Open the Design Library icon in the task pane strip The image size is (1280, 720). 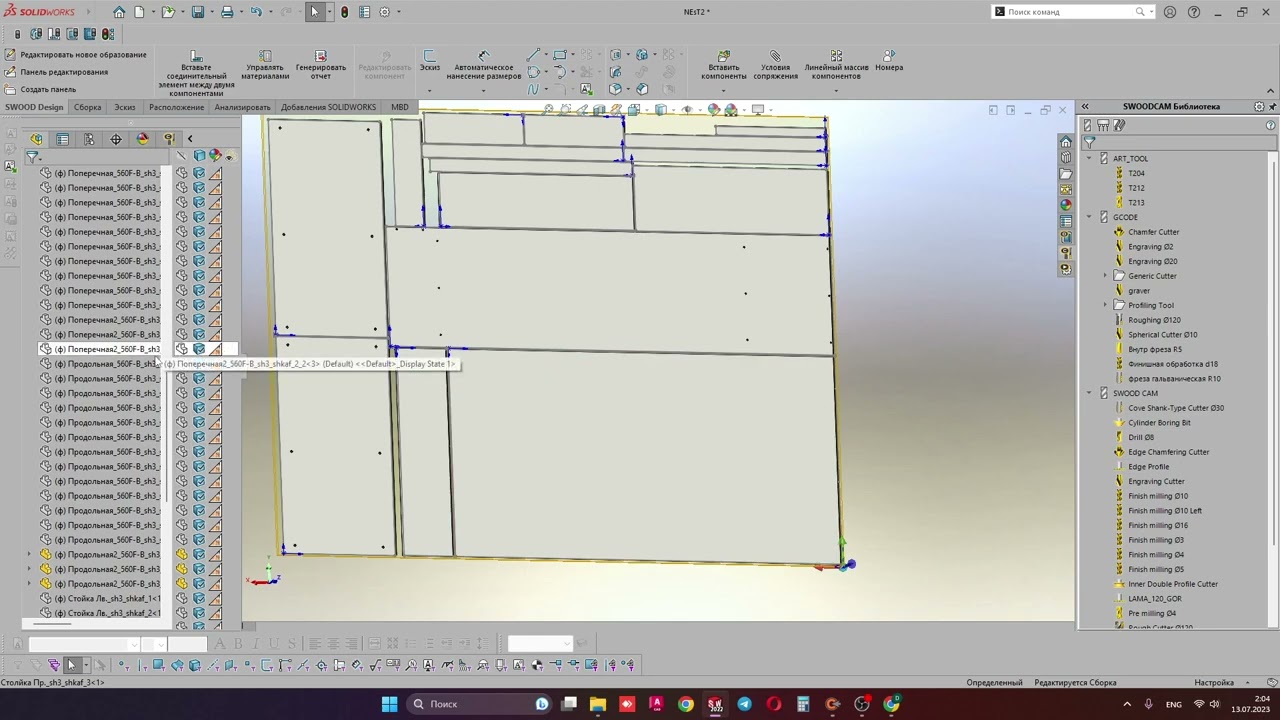click(1066, 158)
